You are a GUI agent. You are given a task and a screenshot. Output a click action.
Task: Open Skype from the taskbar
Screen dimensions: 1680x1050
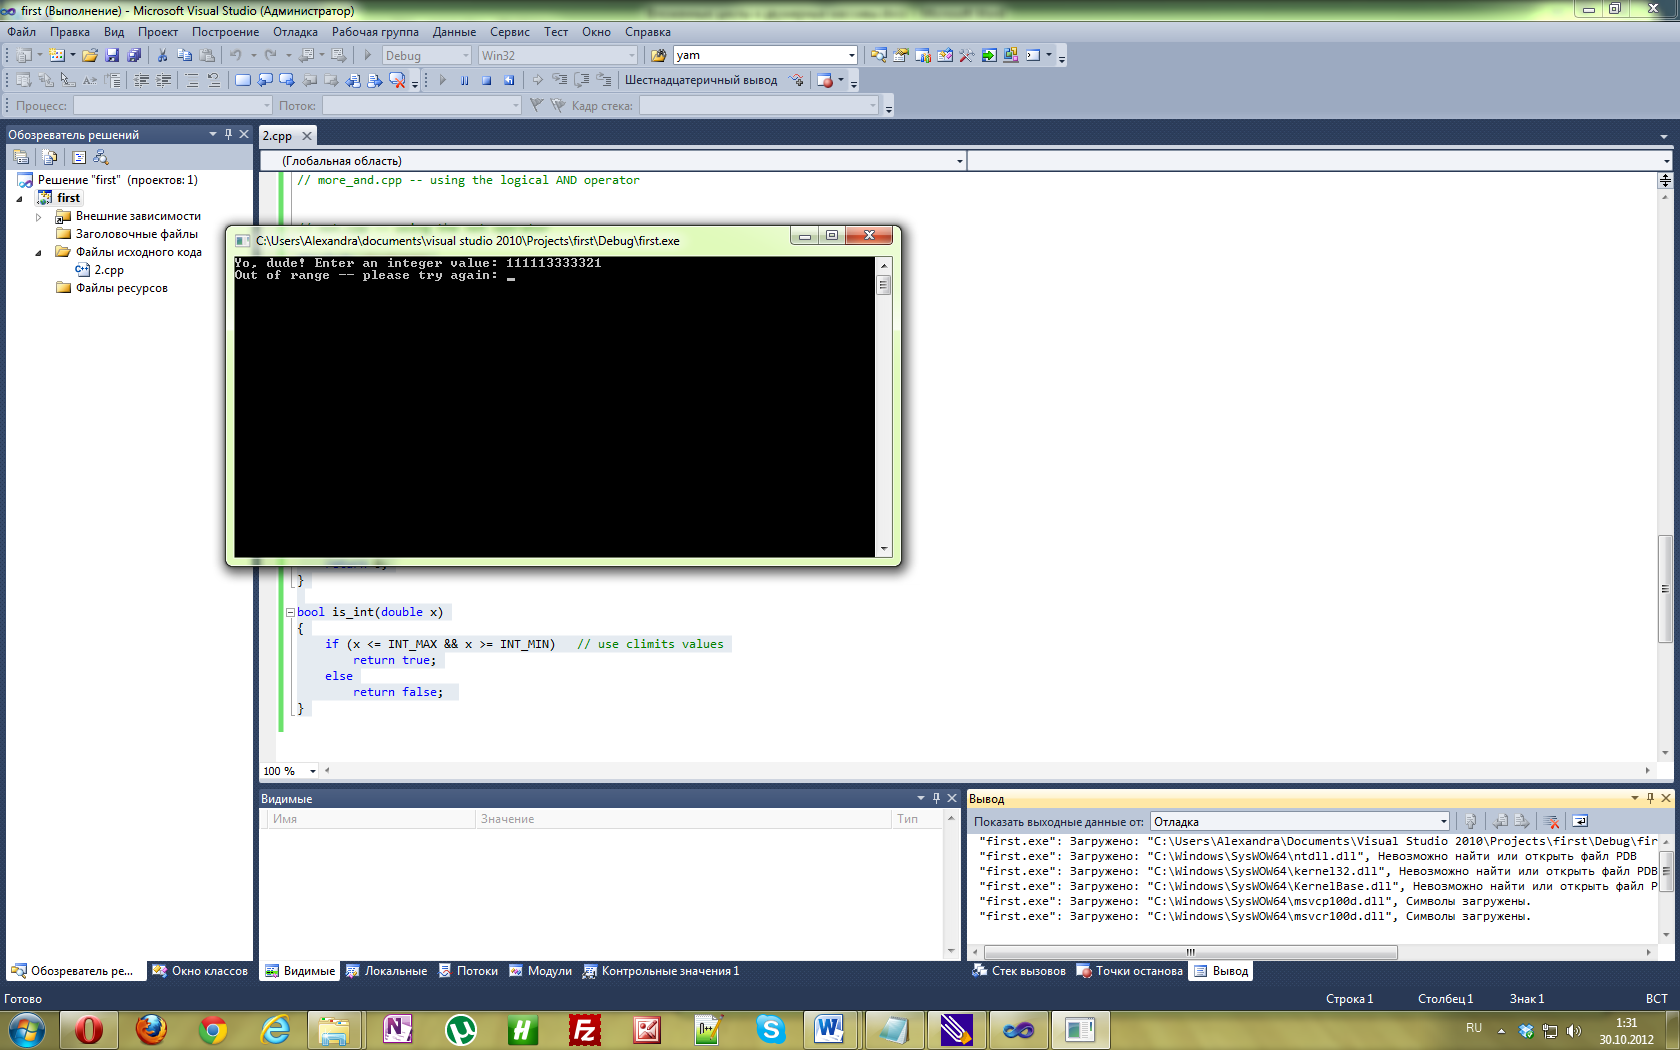(x=771, y=1029)
